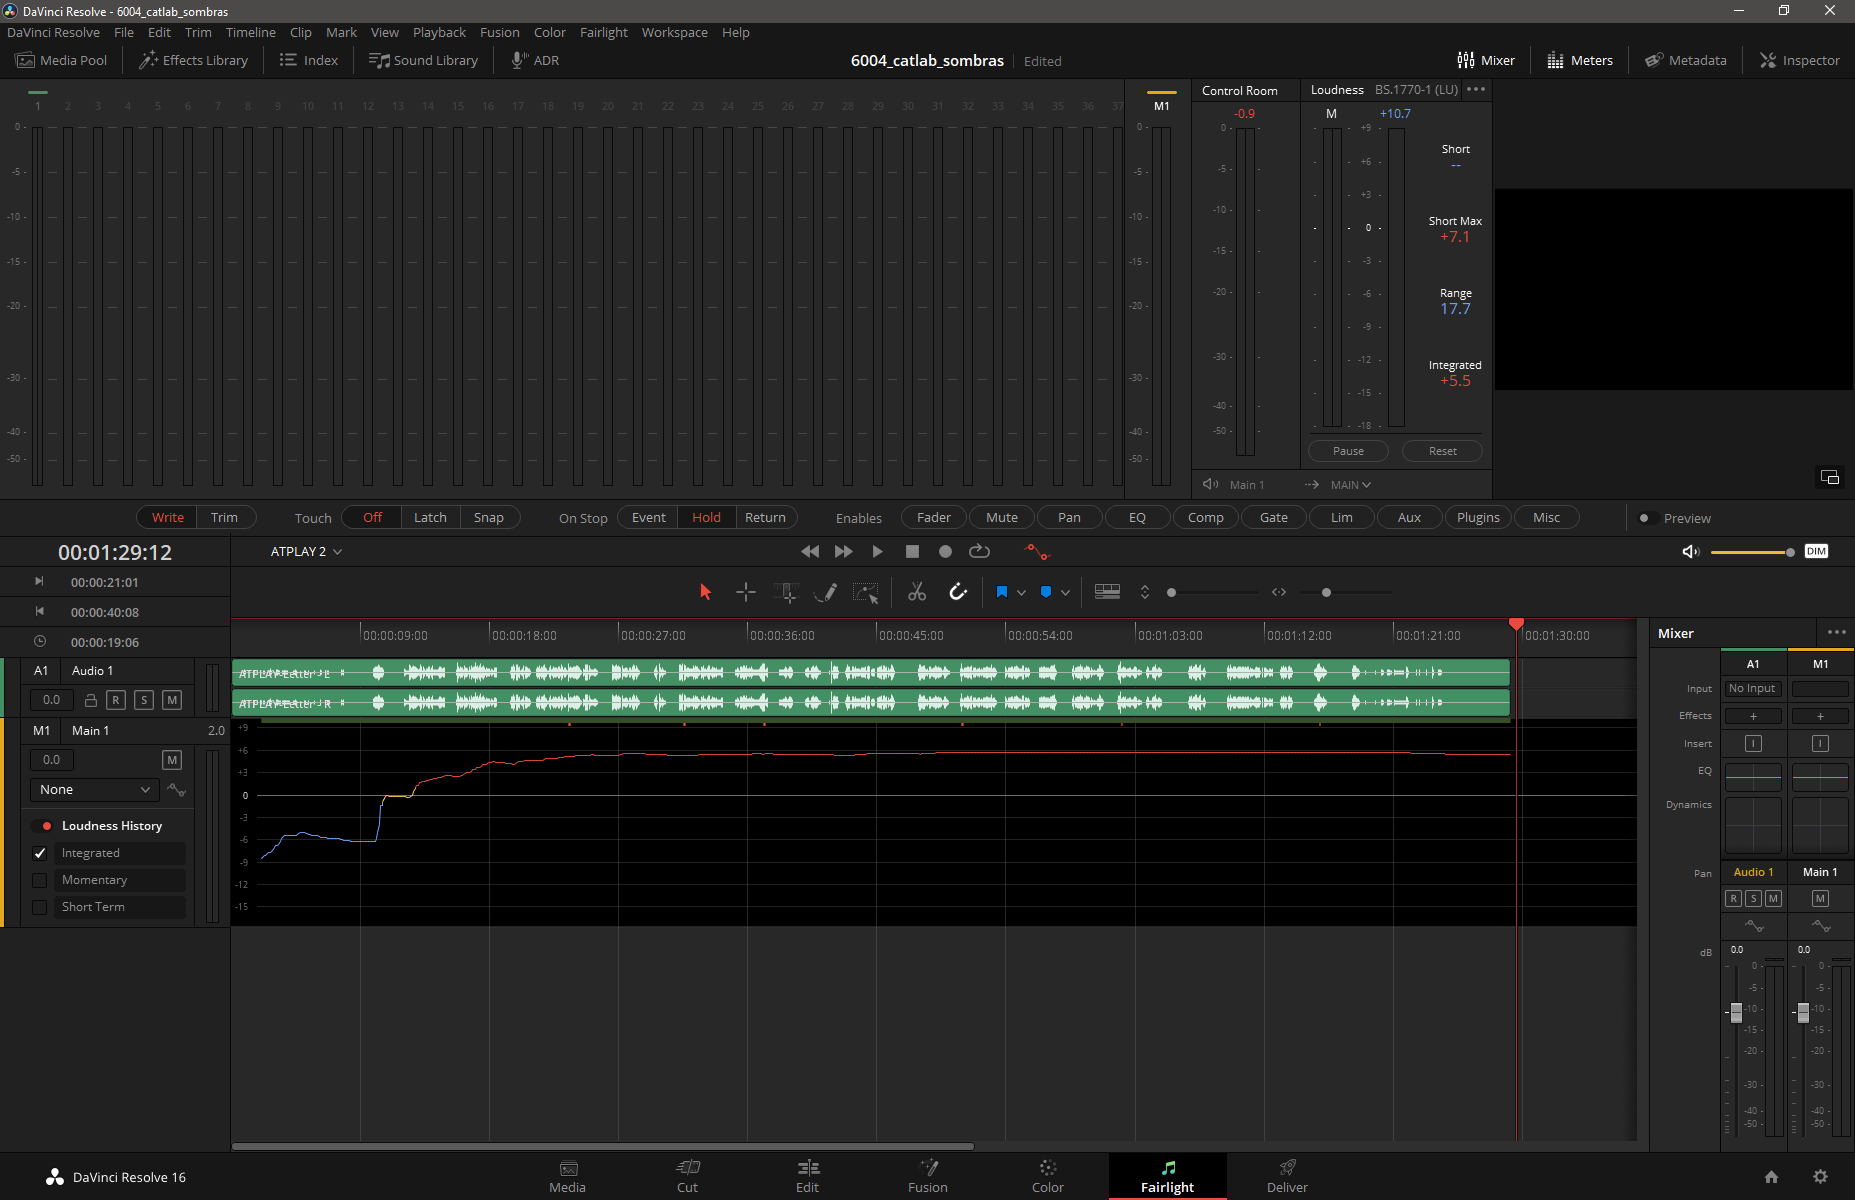
Task: Toggle the snapping magnet icon
Action: coord(958,592)
